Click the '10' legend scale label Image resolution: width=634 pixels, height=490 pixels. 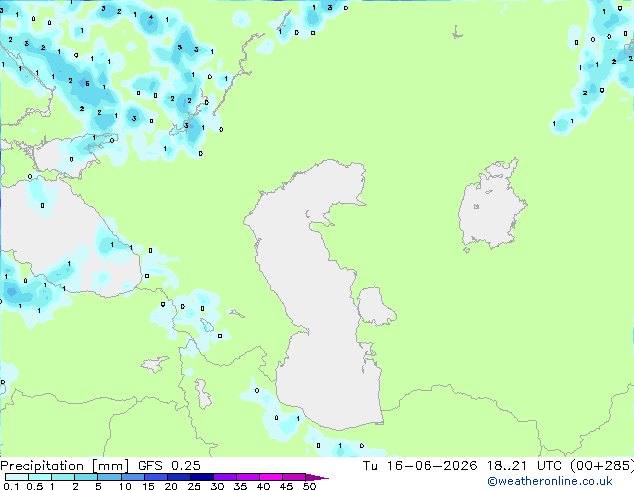[x=125, y=486]
